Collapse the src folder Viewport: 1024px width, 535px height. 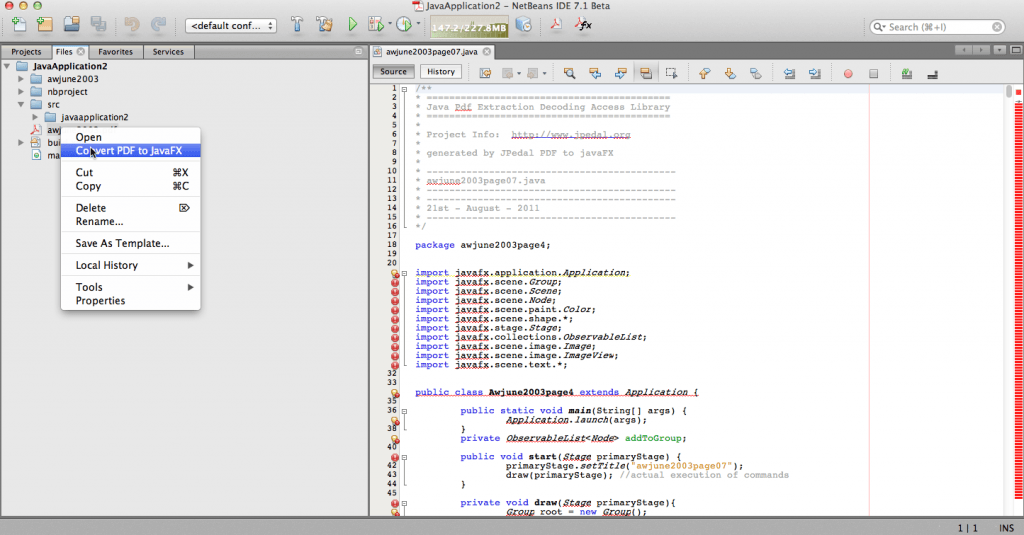click(x=21, y=104)
